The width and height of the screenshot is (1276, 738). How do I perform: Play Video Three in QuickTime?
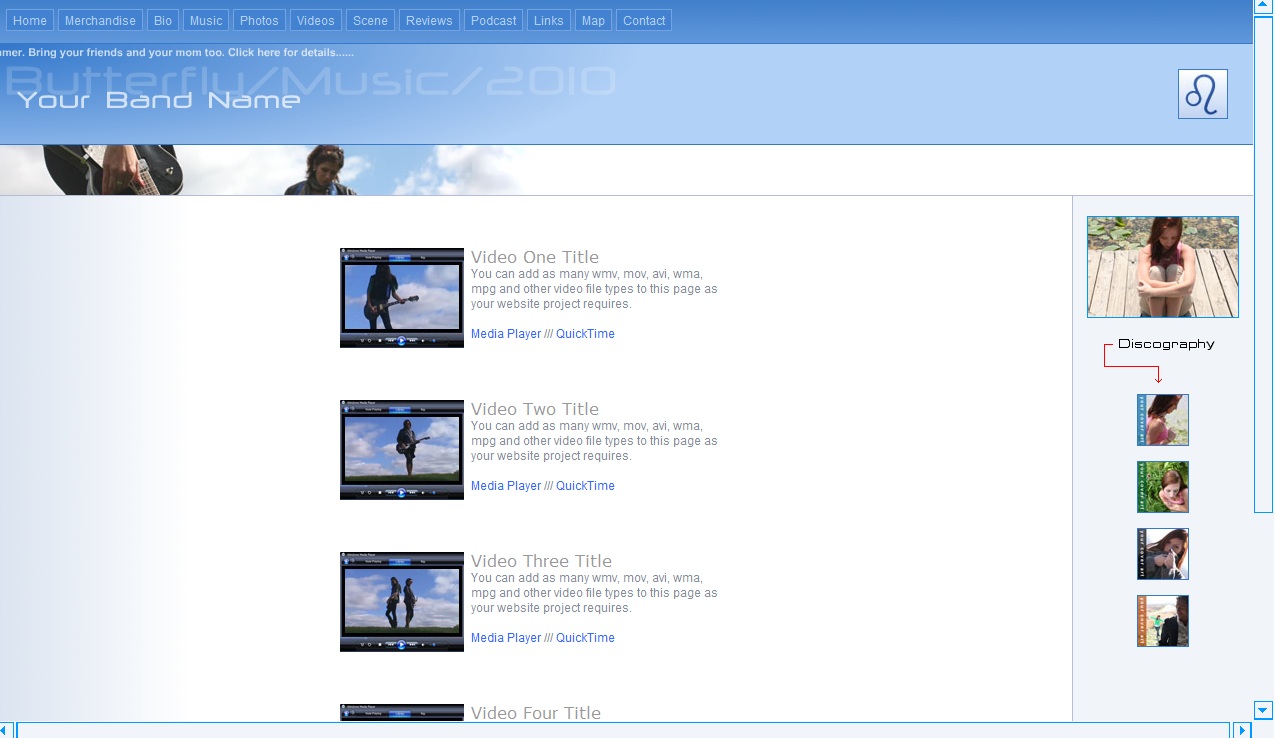pos(585,638)
